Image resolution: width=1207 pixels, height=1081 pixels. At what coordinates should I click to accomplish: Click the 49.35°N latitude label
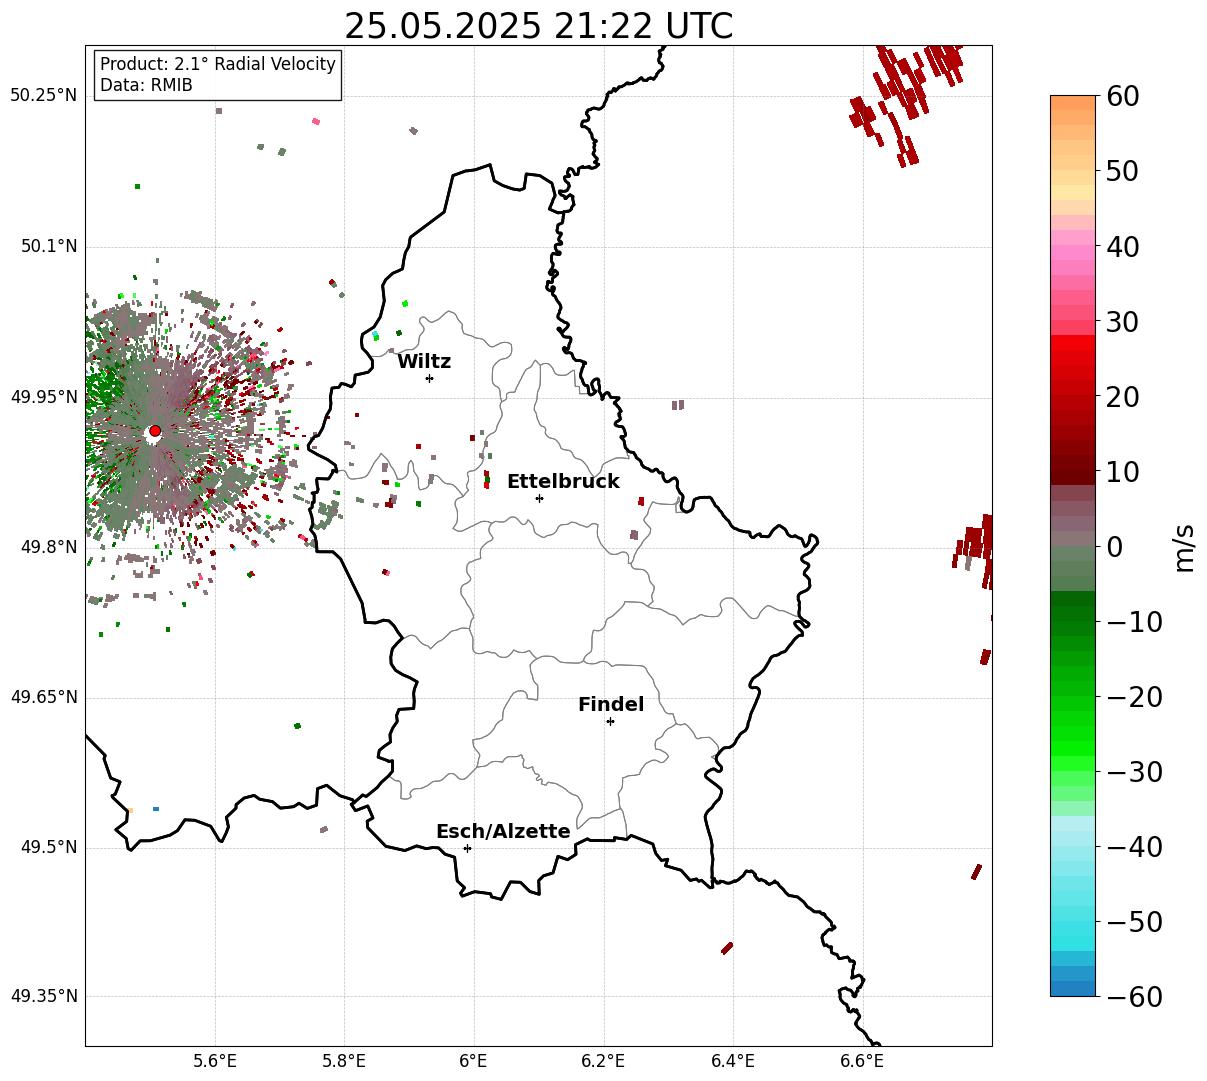(x=44, y=996)
